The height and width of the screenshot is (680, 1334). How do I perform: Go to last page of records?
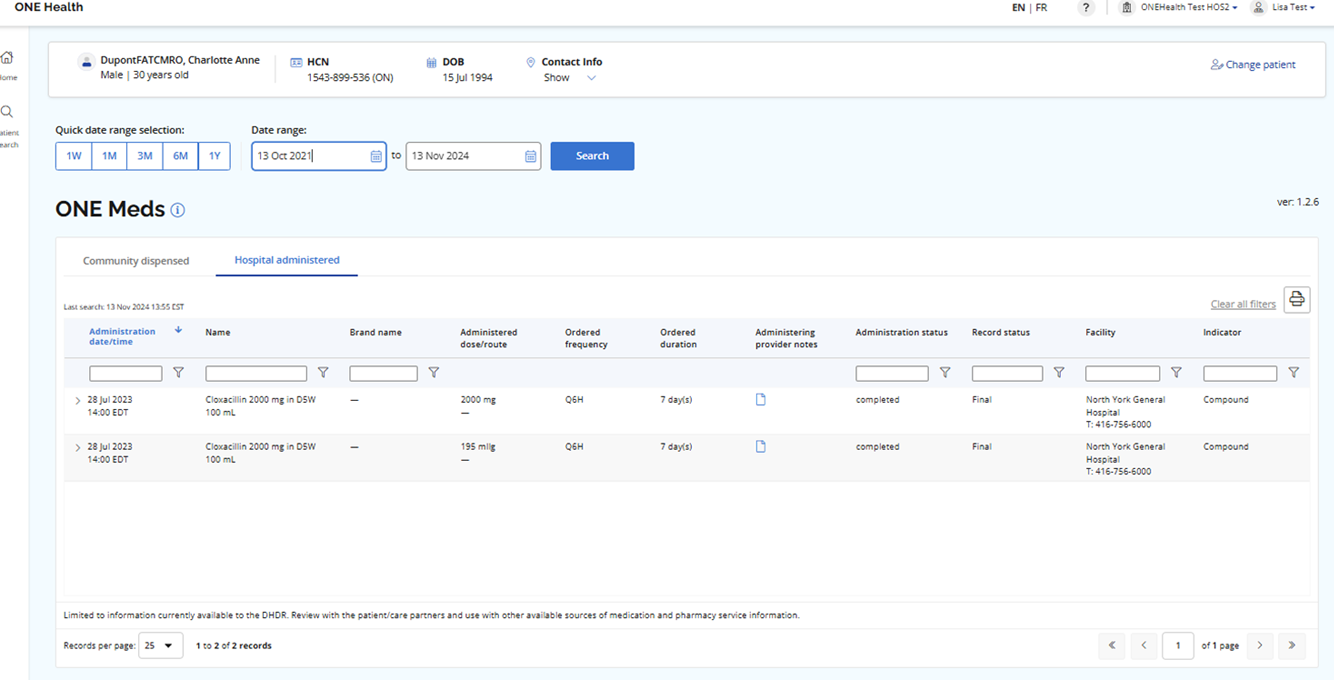pos(1292,646)
